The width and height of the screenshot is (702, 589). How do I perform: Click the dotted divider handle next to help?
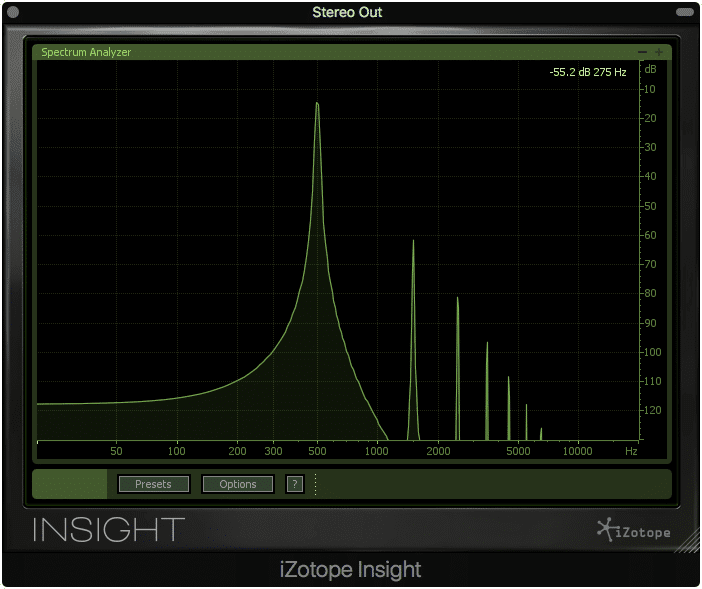click(316, 484)
